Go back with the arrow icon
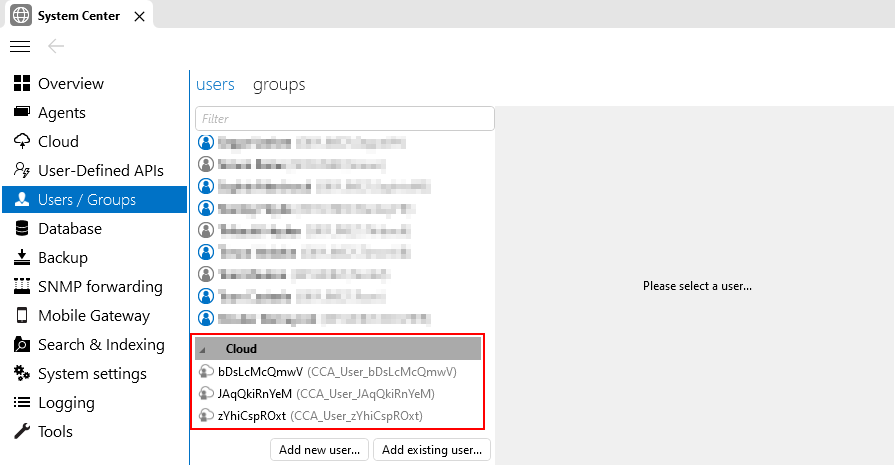The image size is (895, 466). pos(56,46)
